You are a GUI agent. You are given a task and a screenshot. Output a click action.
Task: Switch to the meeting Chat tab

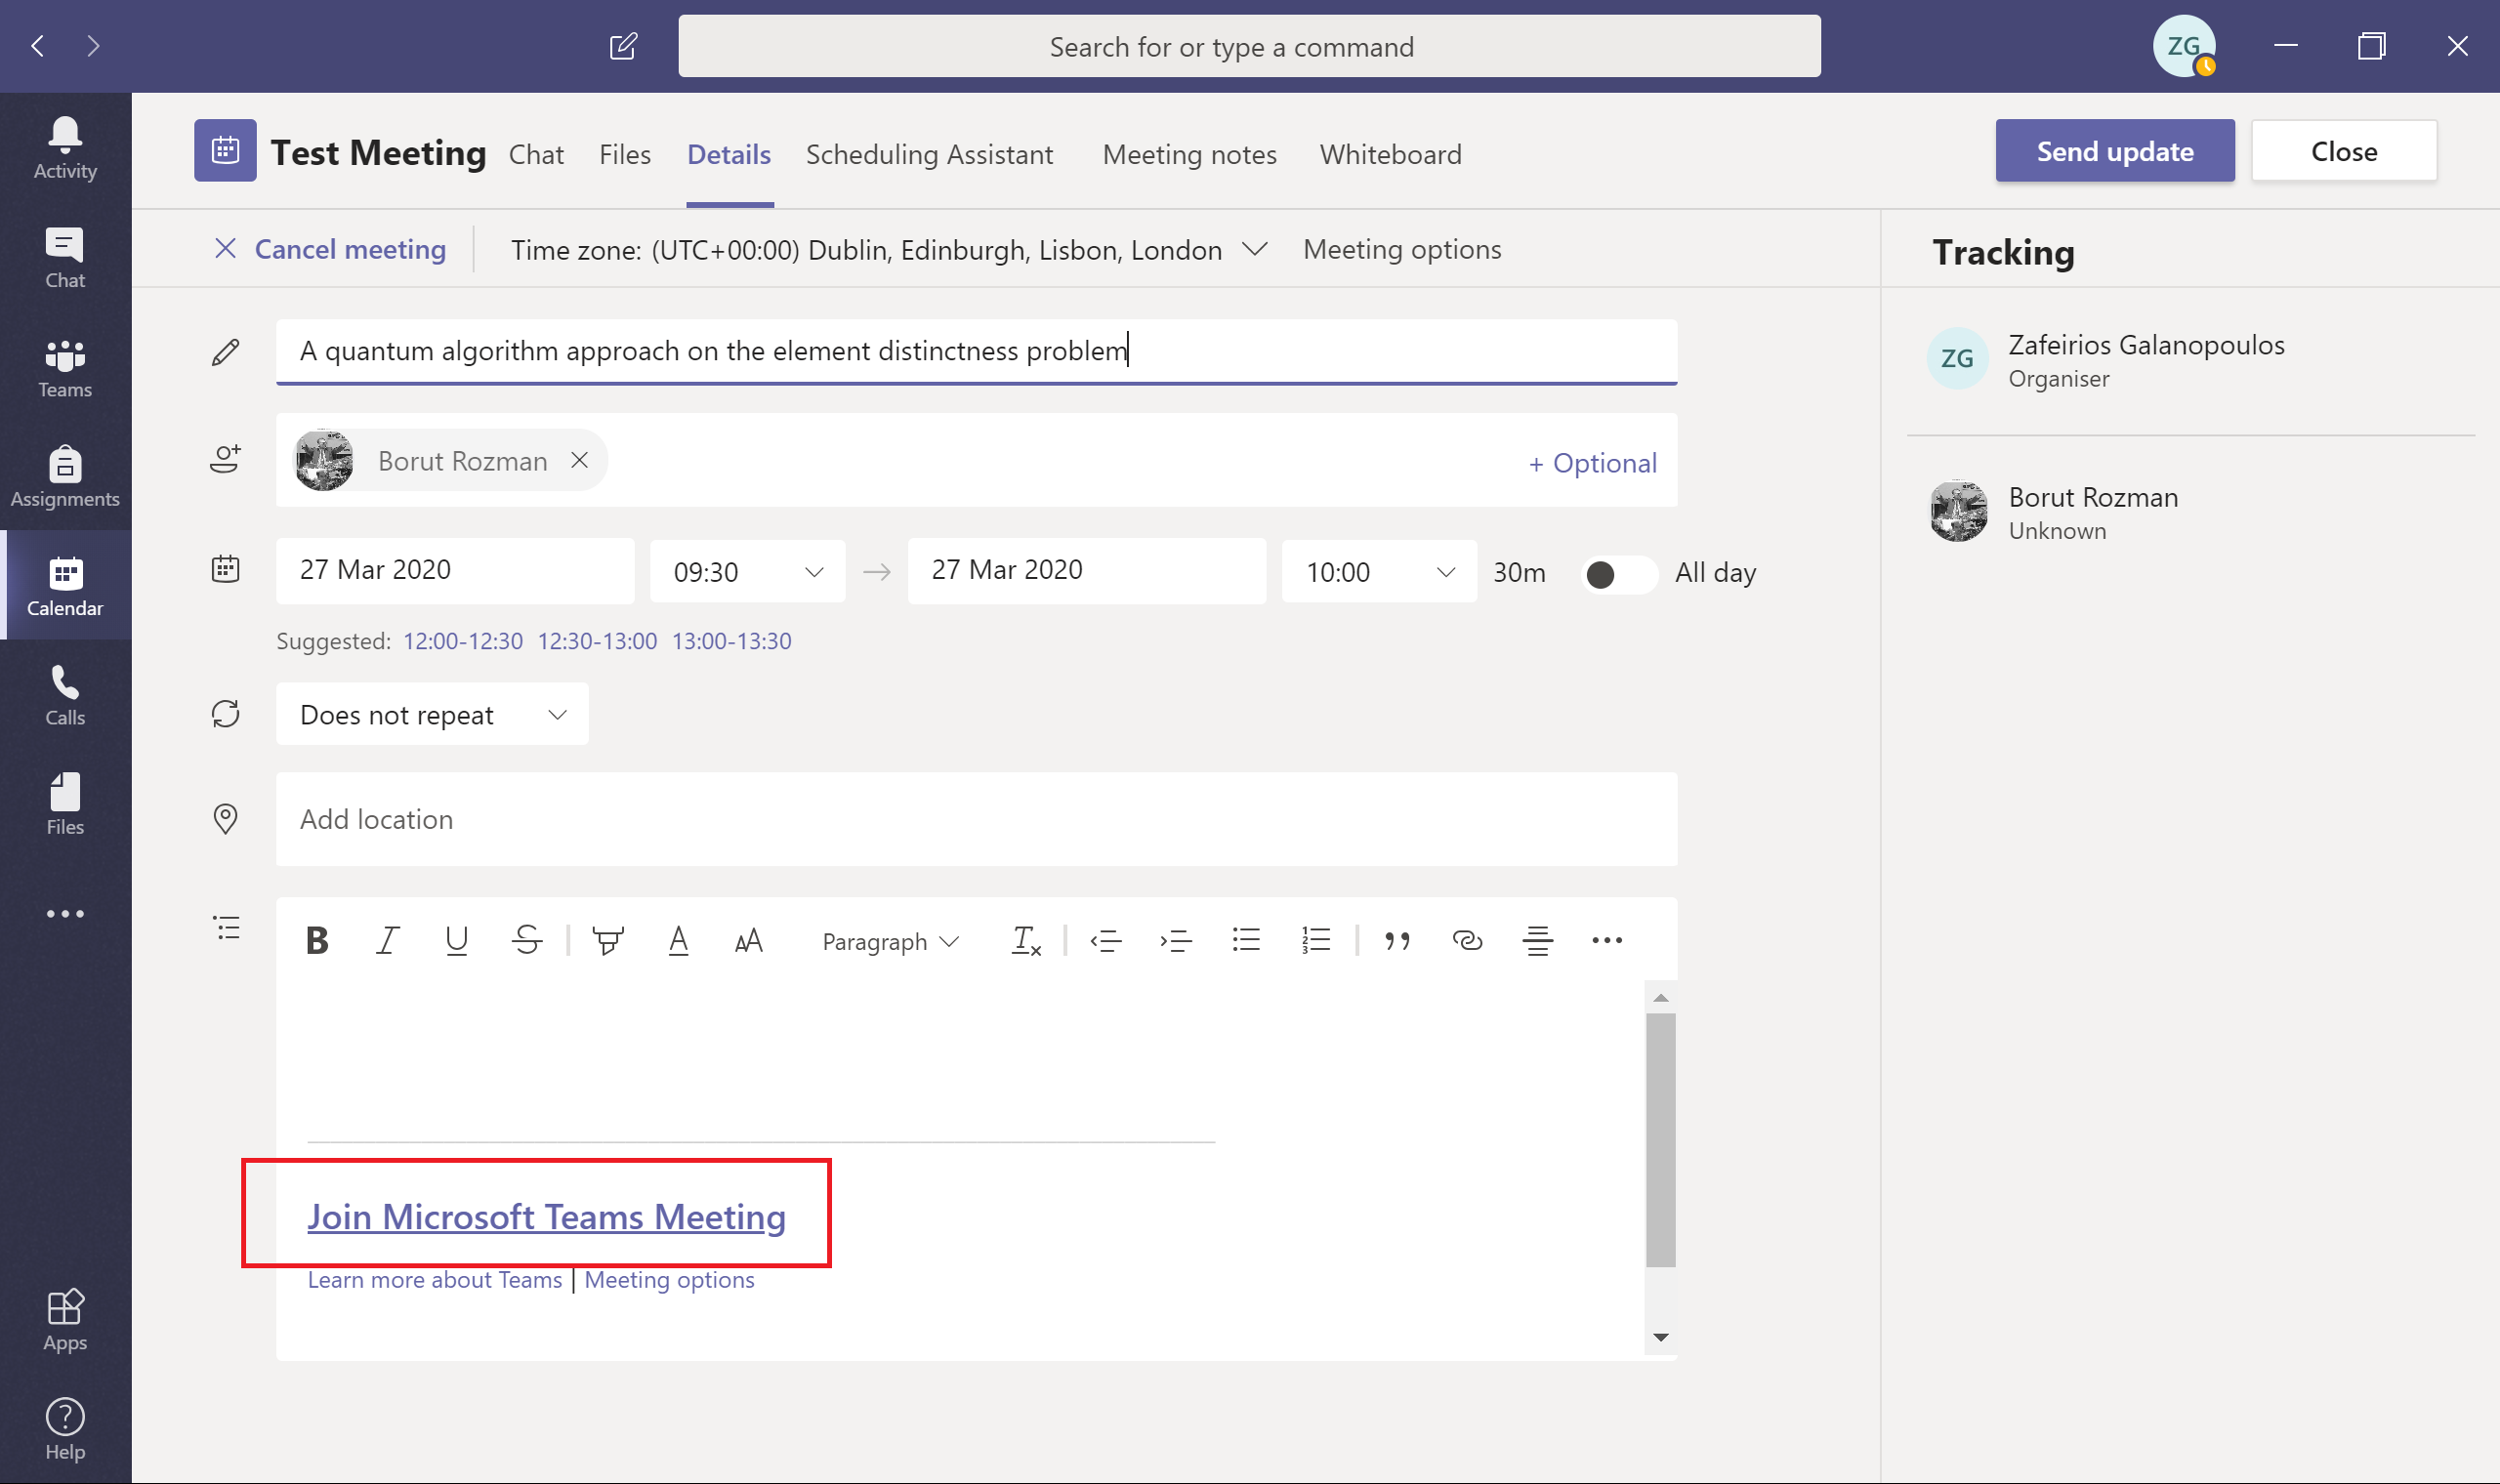pos(536,154)
